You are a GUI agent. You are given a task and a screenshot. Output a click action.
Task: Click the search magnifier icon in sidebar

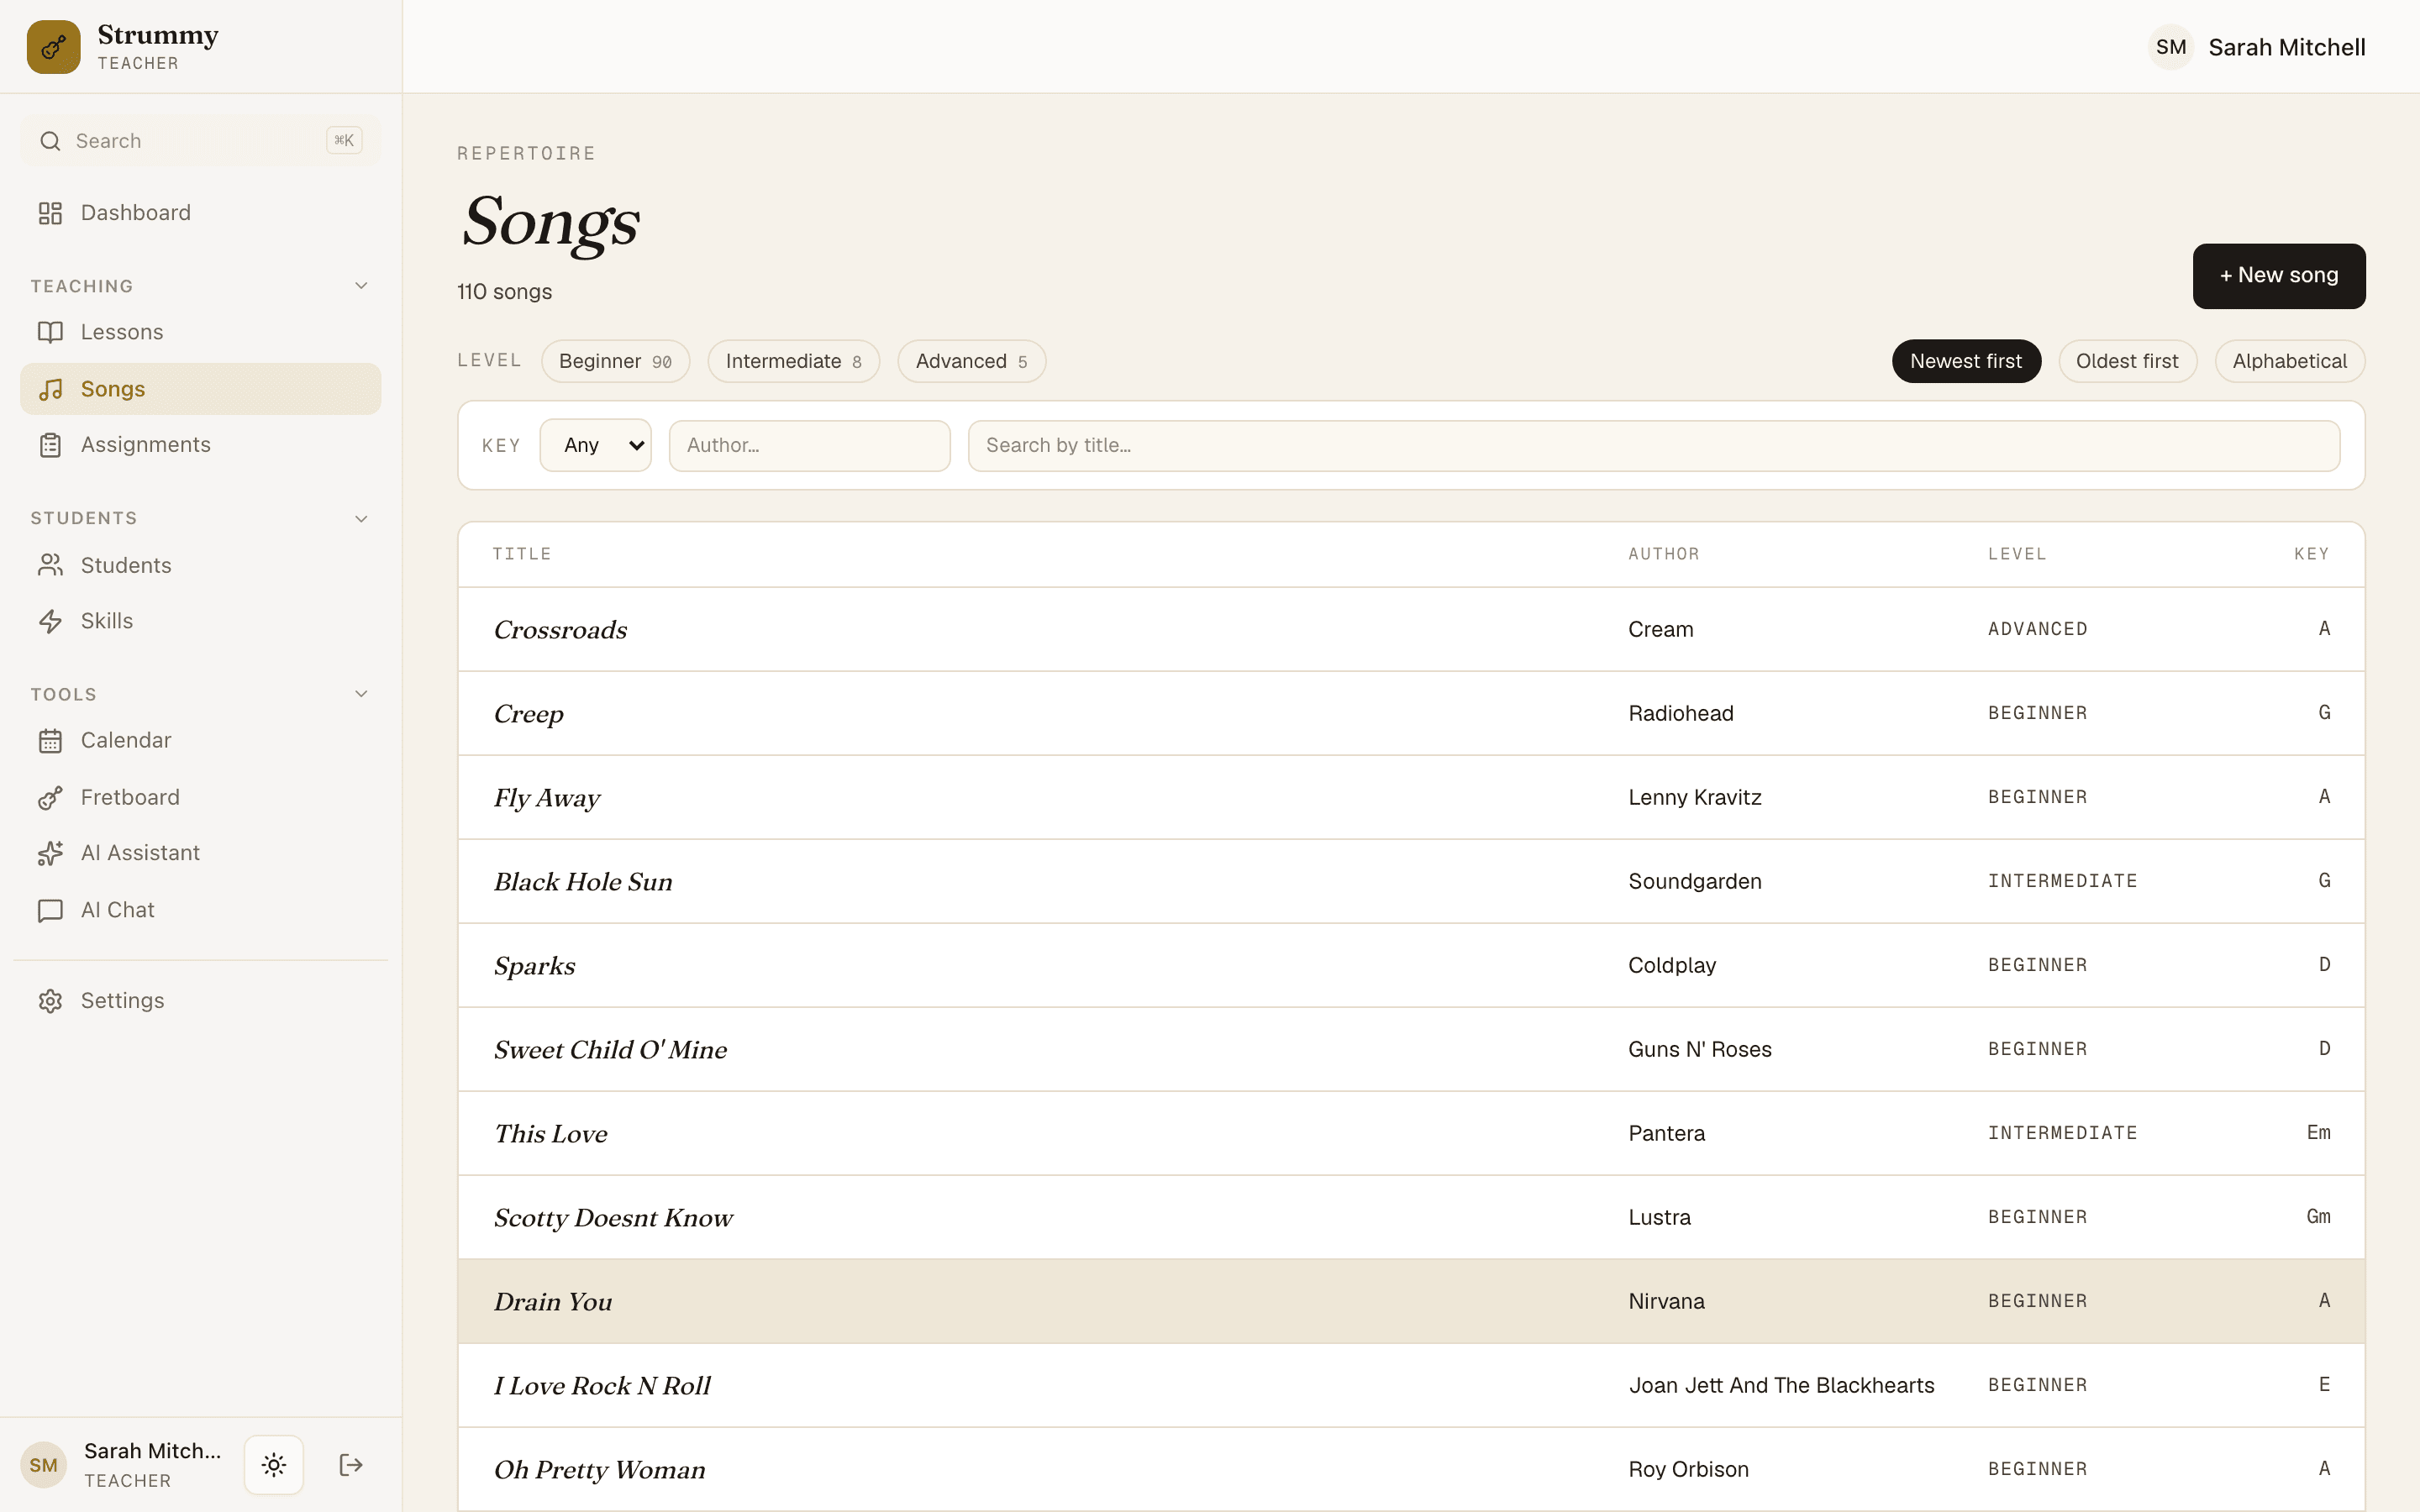point(50,141)
